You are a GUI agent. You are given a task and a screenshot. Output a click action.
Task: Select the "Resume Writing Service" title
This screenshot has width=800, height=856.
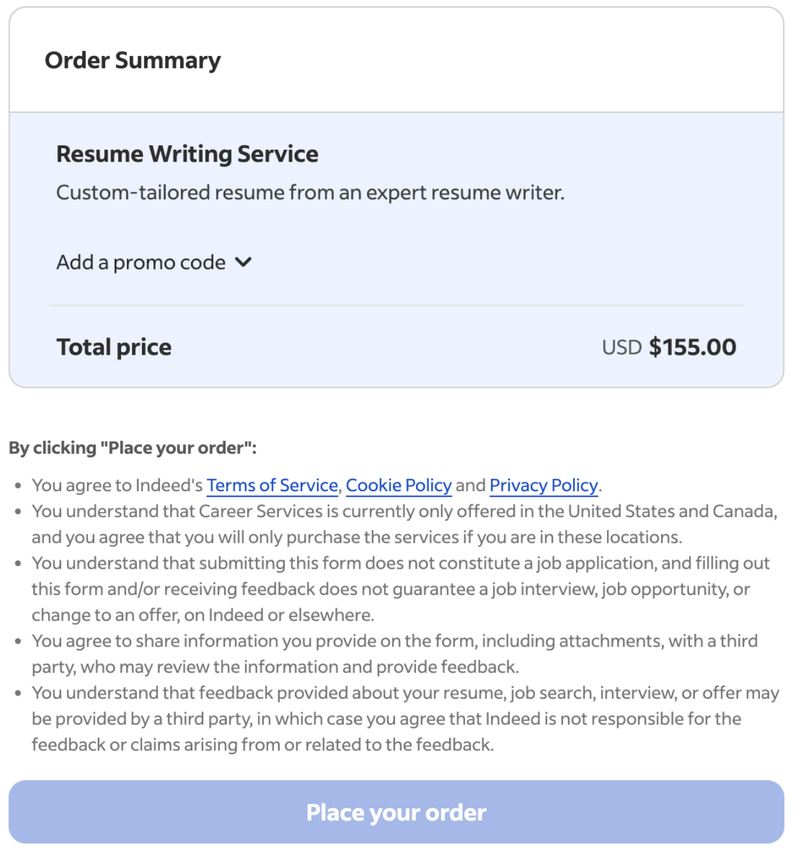coord(186,154)
